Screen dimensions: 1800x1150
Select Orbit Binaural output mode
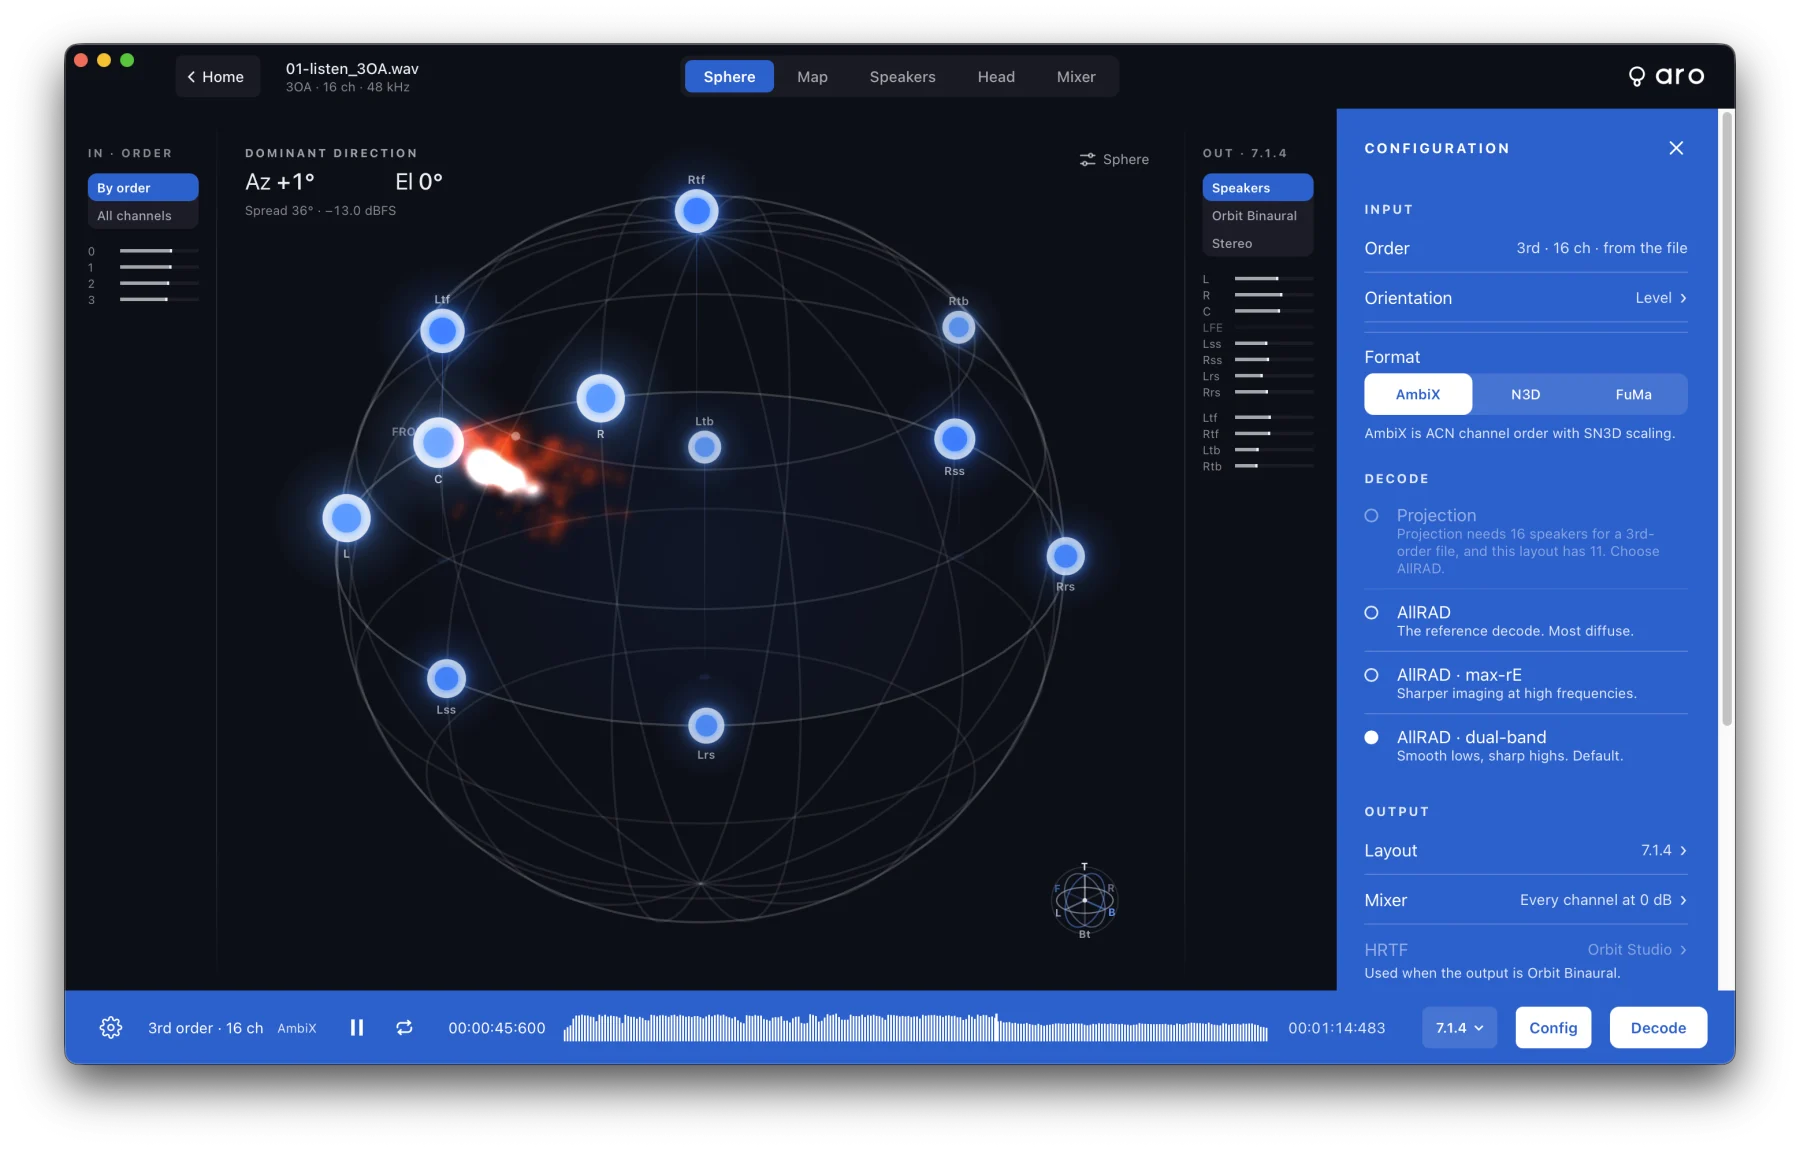(x=1257, y=216)
